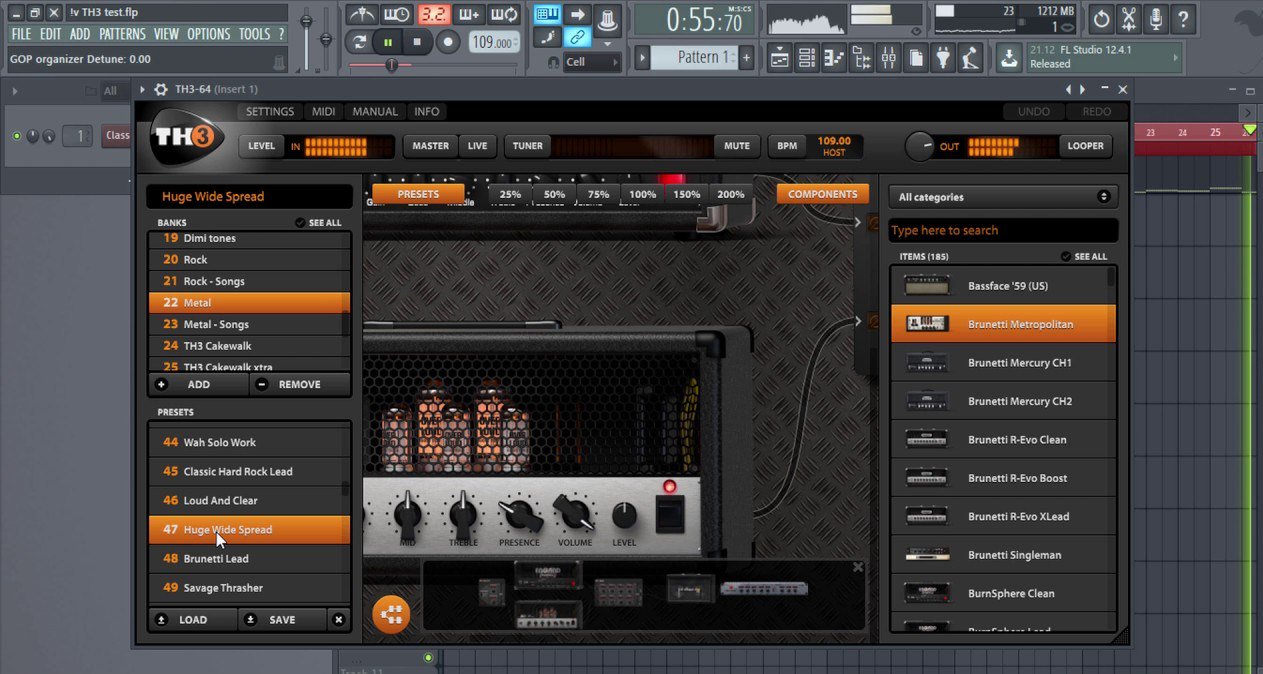Enable the TH3 LOOPER
The height and width of the screenshot is (674, 1263).
coord(1085,146)
